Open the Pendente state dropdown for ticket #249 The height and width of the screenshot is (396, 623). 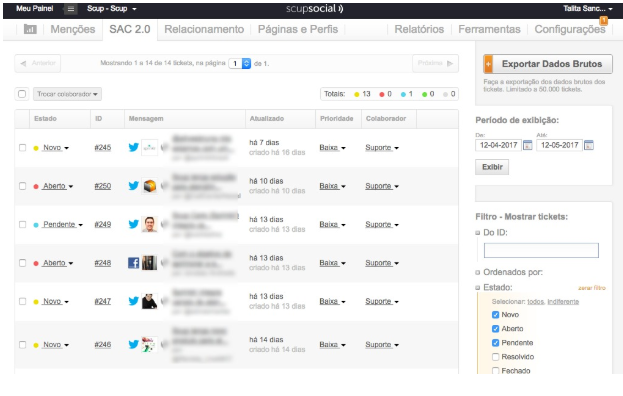[x=63, y=224]
